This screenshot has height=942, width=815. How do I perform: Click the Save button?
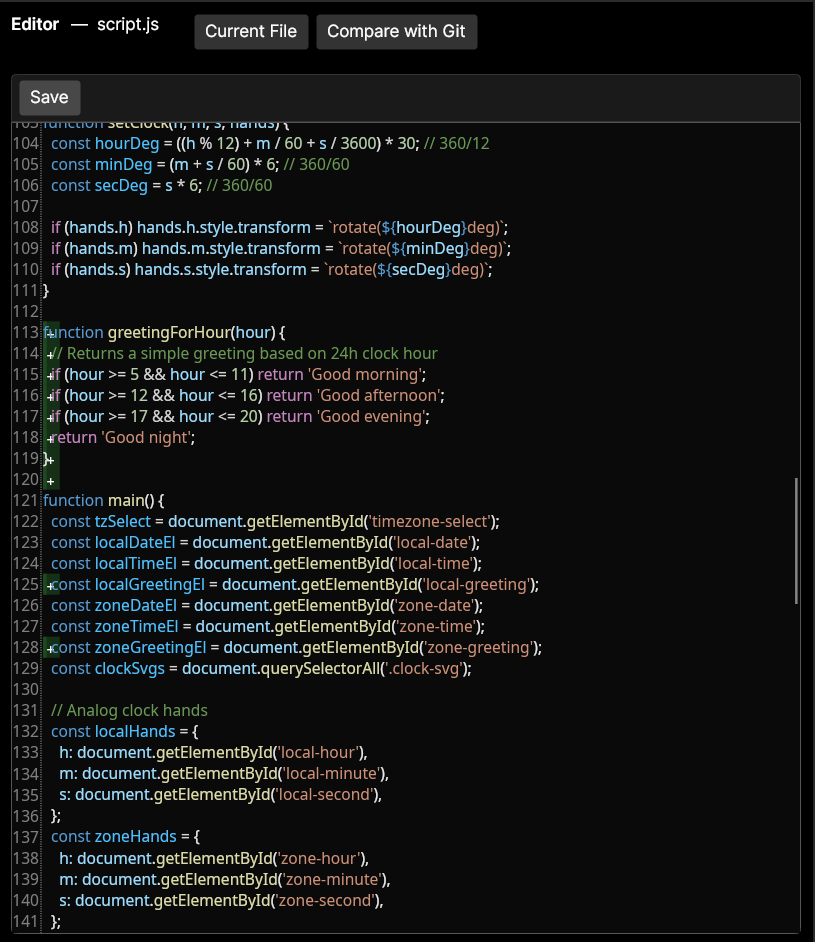[48, 97]
